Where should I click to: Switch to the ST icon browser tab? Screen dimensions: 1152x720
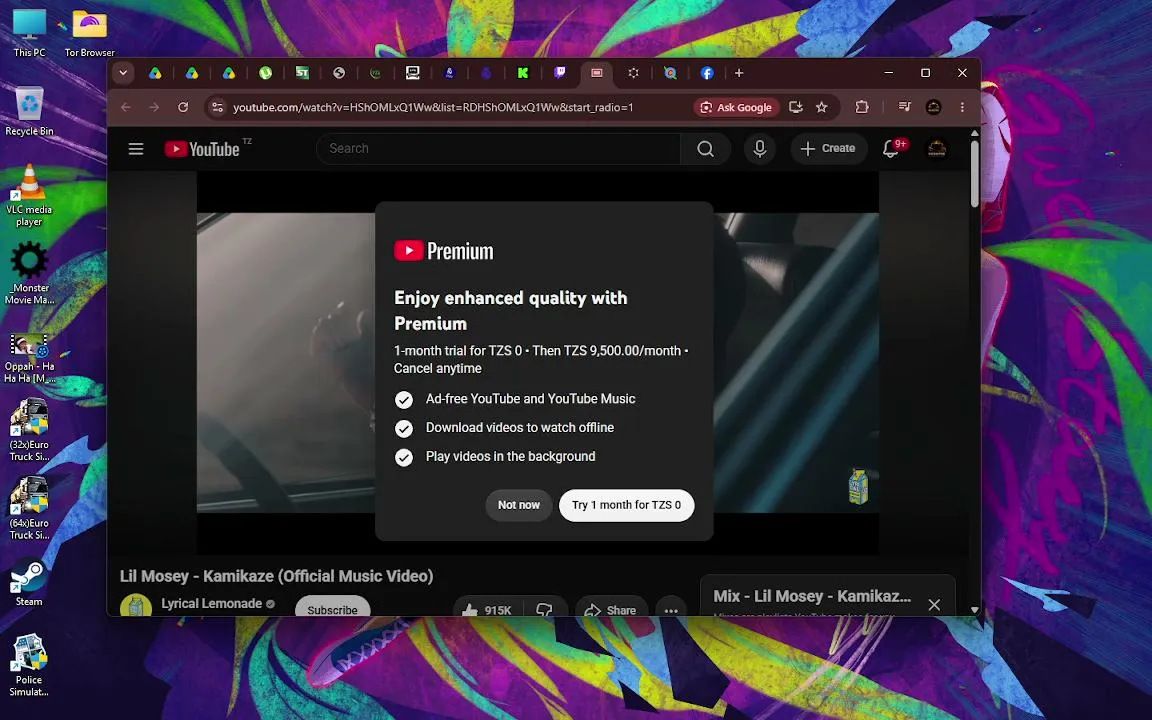point(302,73)
